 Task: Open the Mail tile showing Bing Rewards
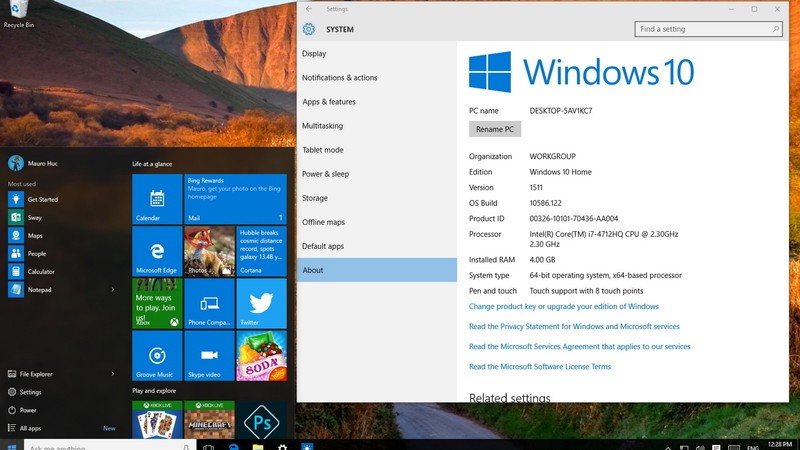point(235,199)
